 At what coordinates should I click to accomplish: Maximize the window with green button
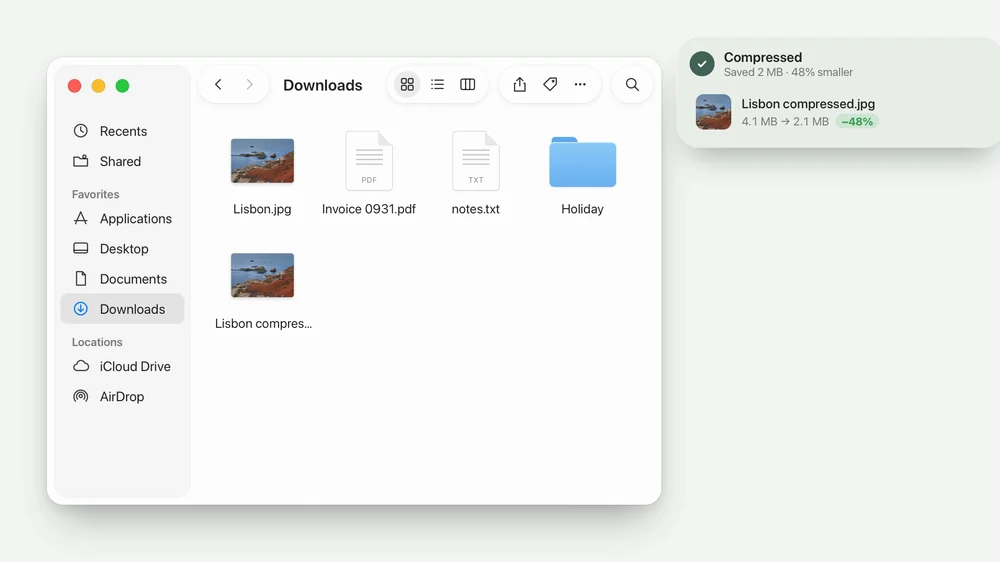point(122,86)
